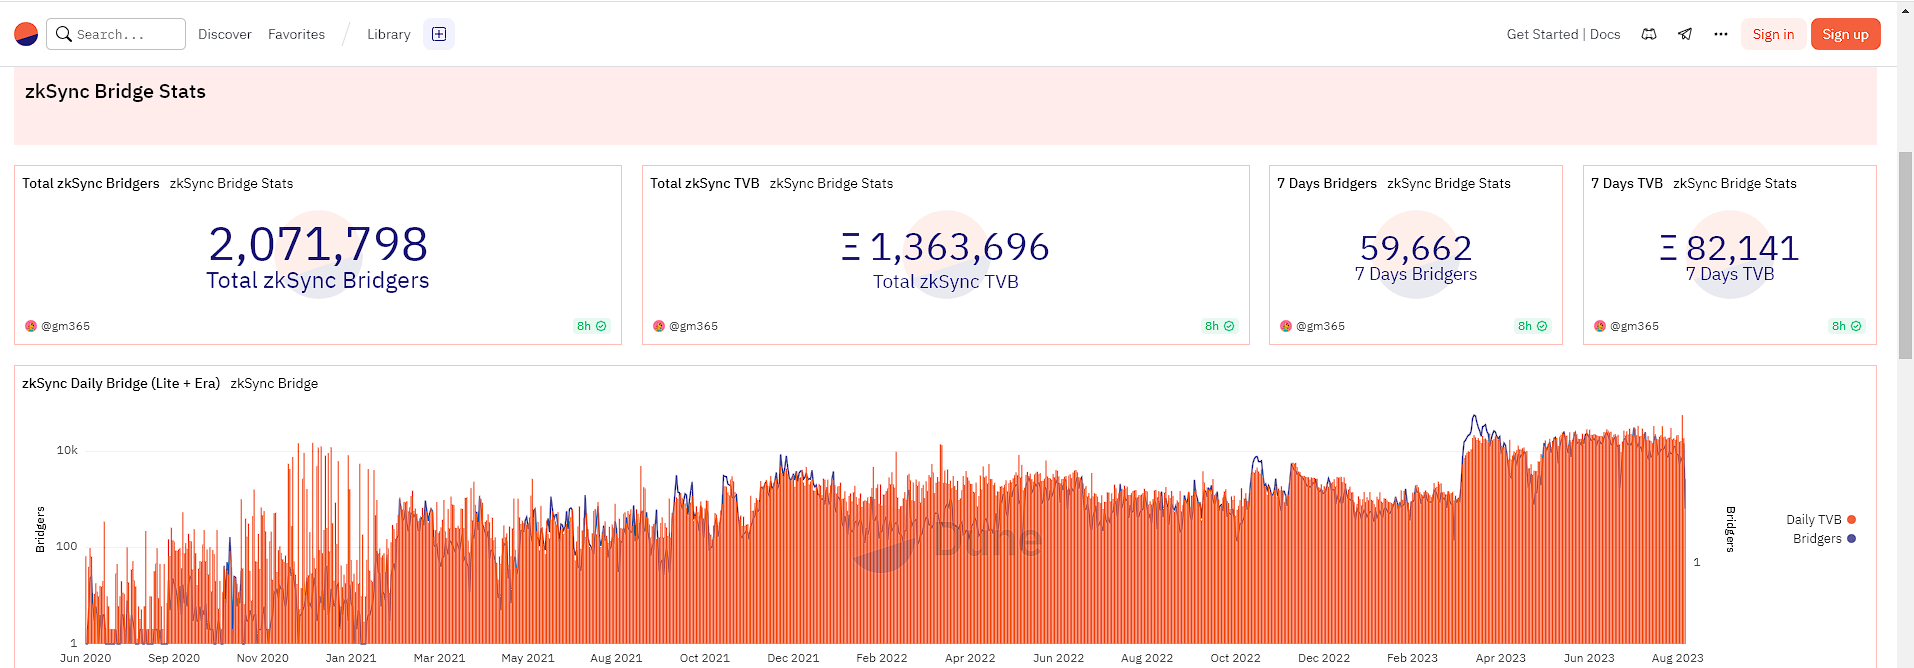The height and width of the screenshot is (668, 1914).
Task: Open the Favorites page
Action: 296,34
